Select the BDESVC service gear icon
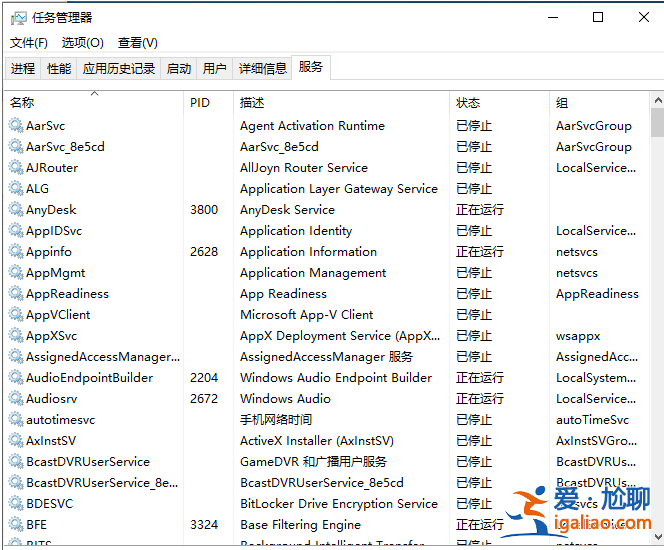Image resolution: width=664 pixels, height=550 pixels. click(16, 503)
